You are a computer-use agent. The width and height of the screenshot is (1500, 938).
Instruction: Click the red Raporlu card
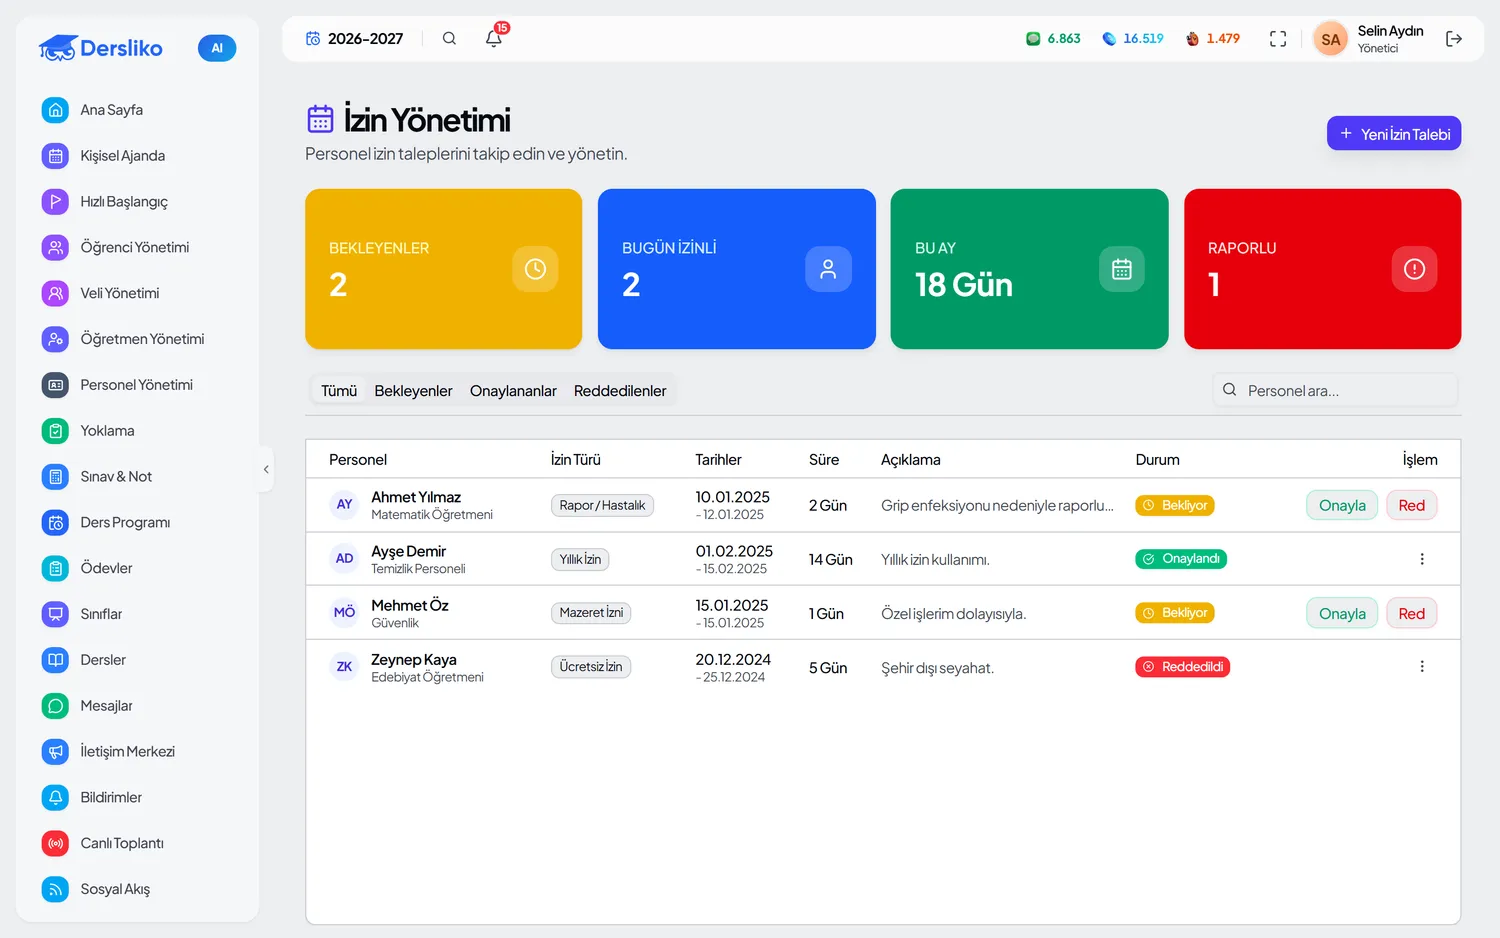1322,269
